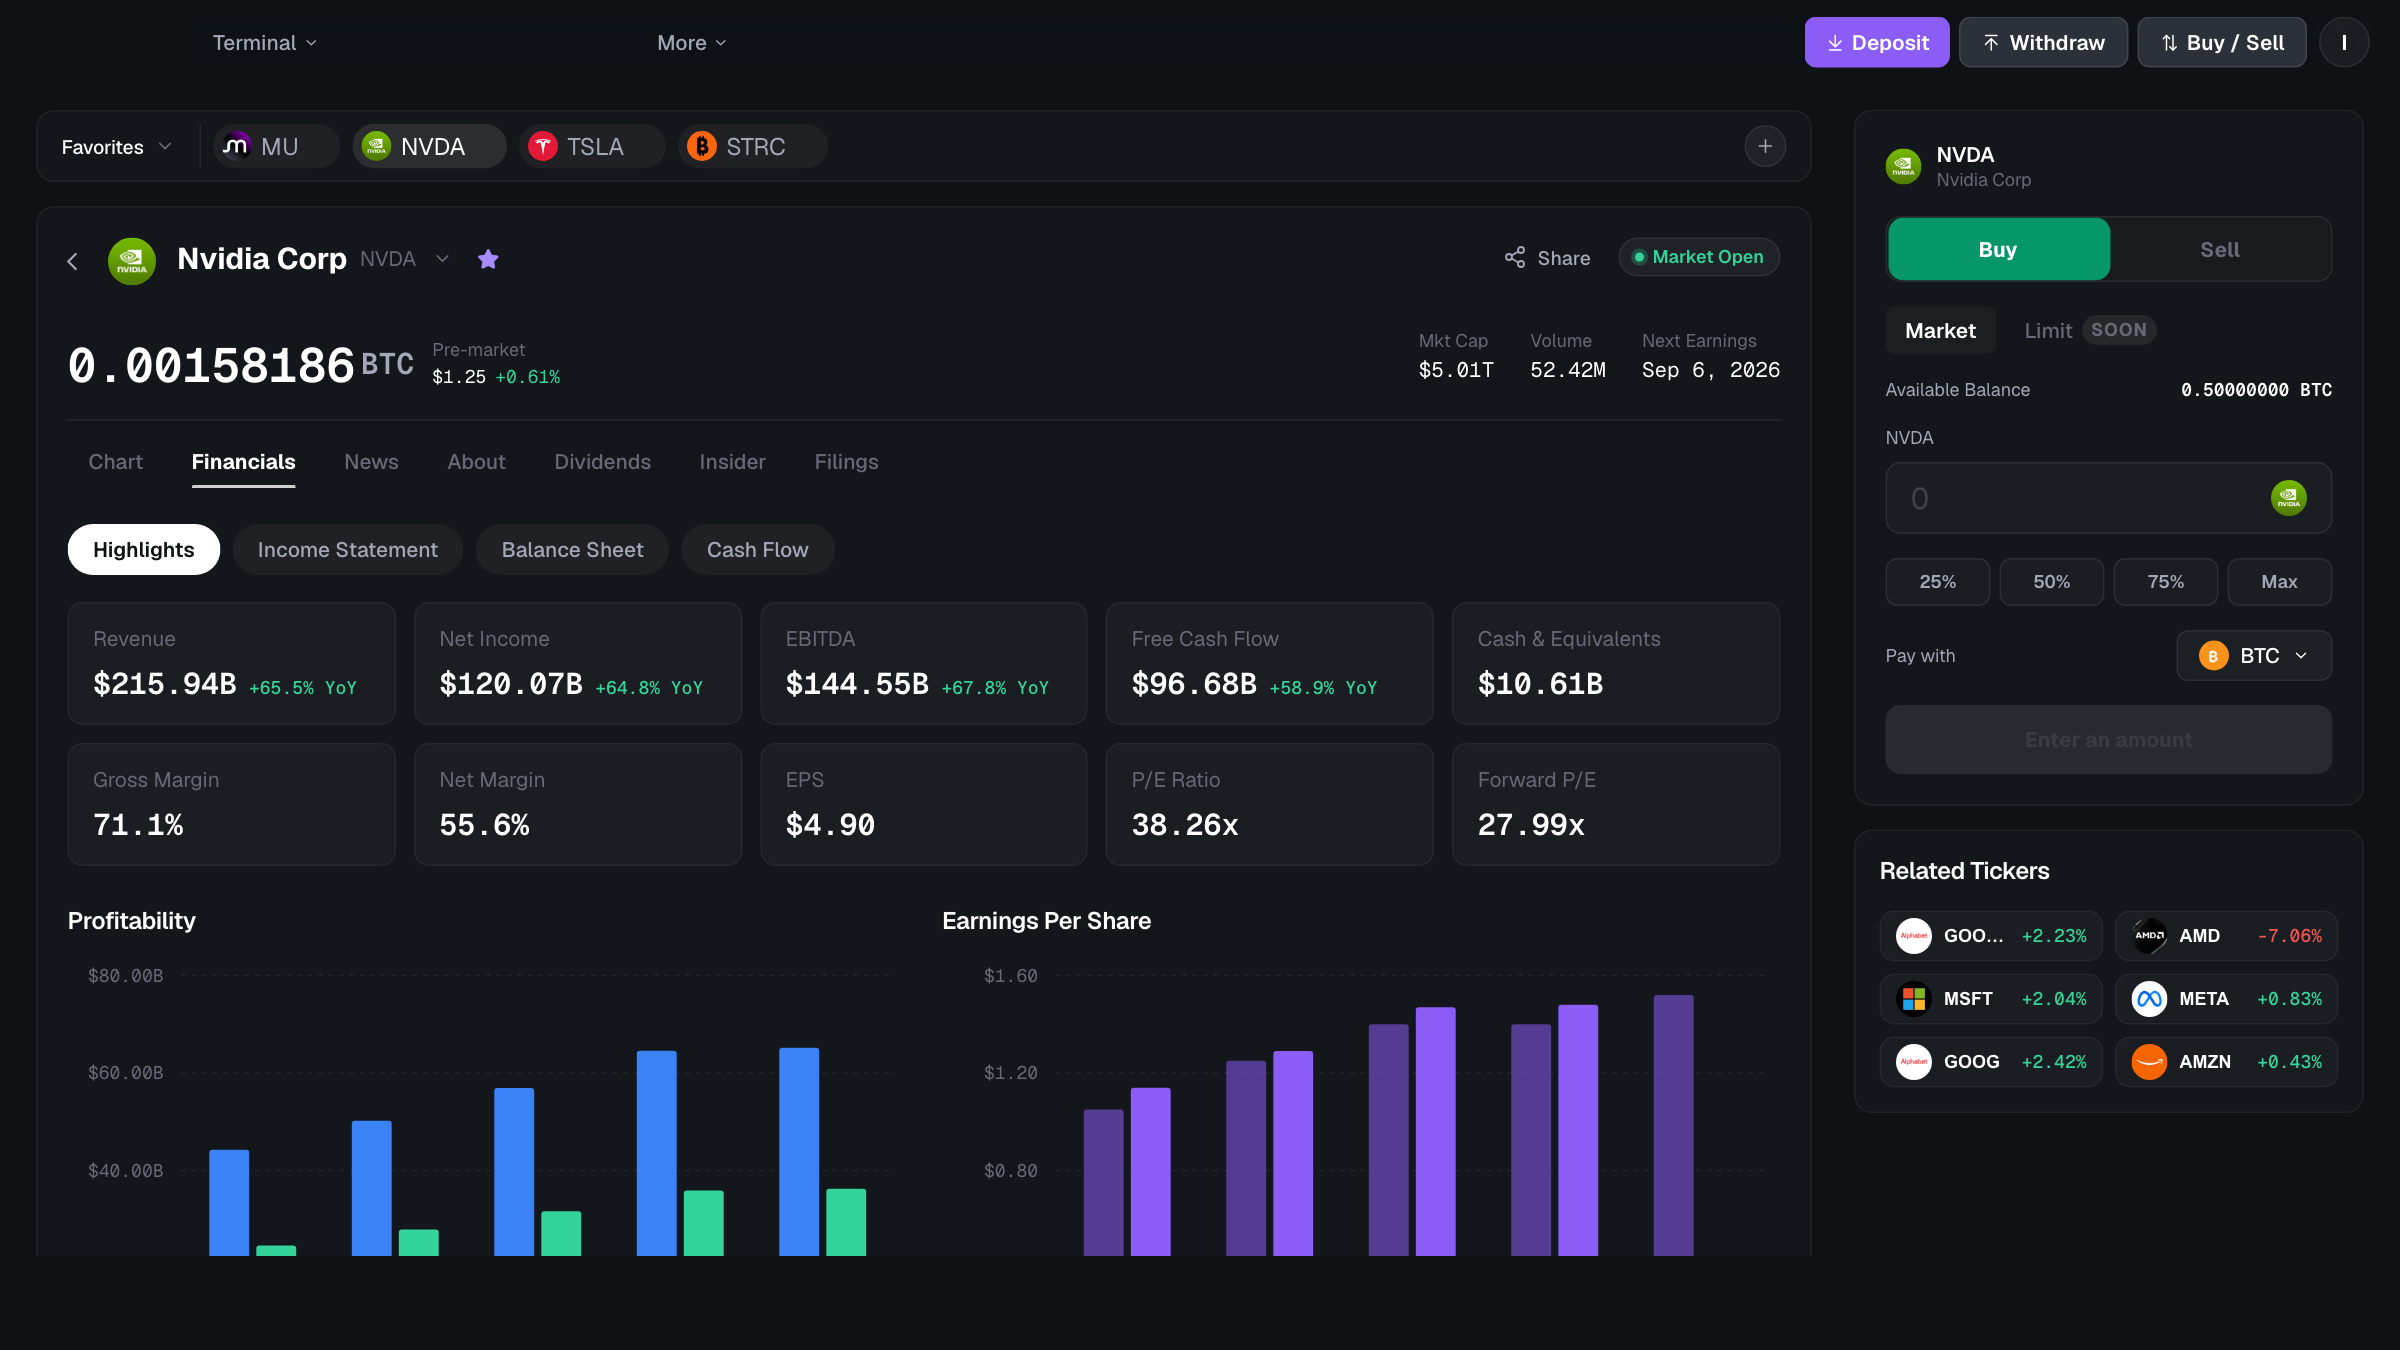Open the Favorites list dropdown
The width and height of the screenshot is (2400, 1350).
pos(116,146)
